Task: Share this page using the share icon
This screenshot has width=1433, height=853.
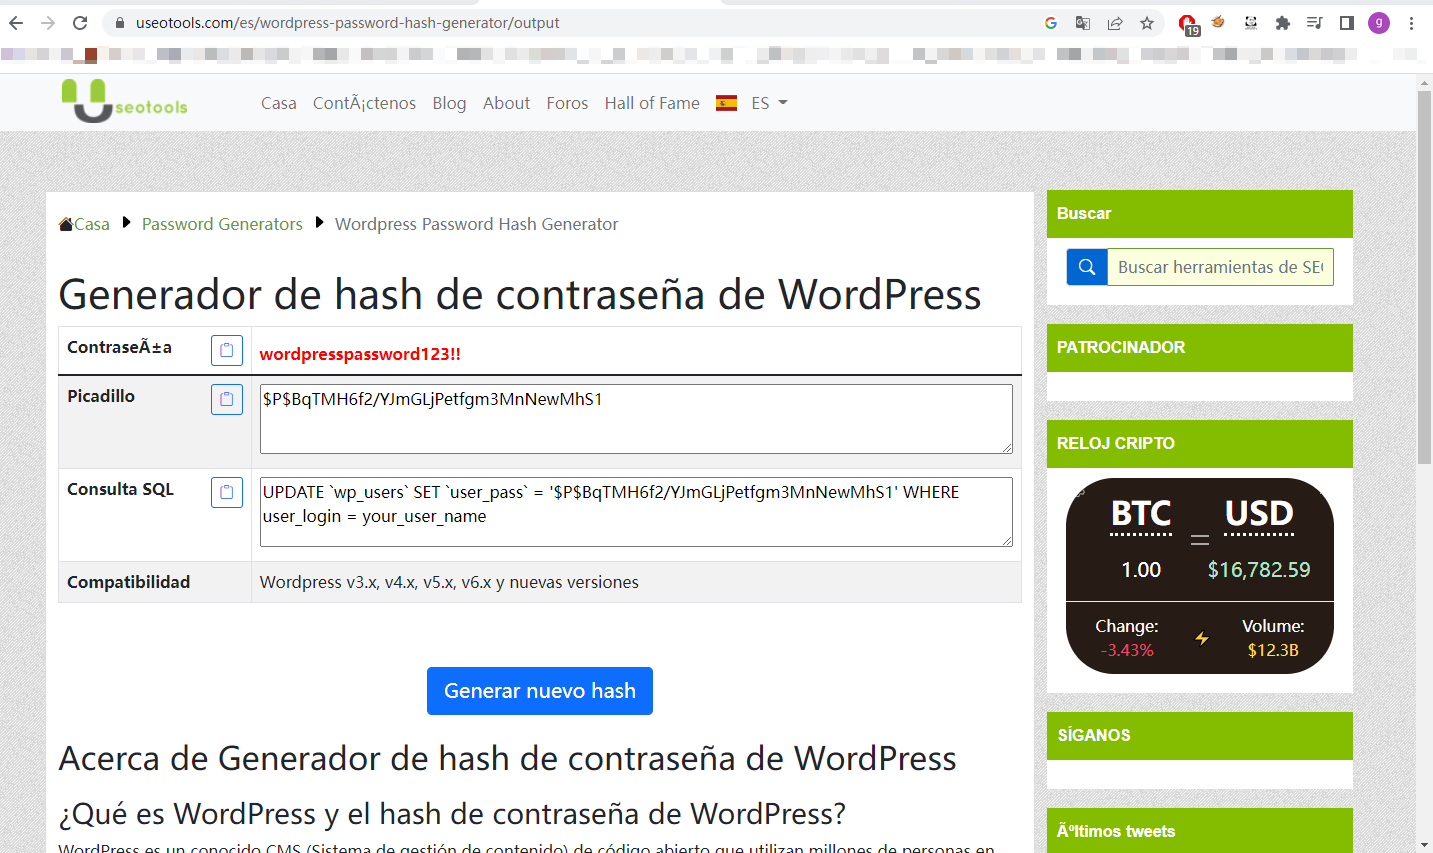Action: coord(1115,23)
